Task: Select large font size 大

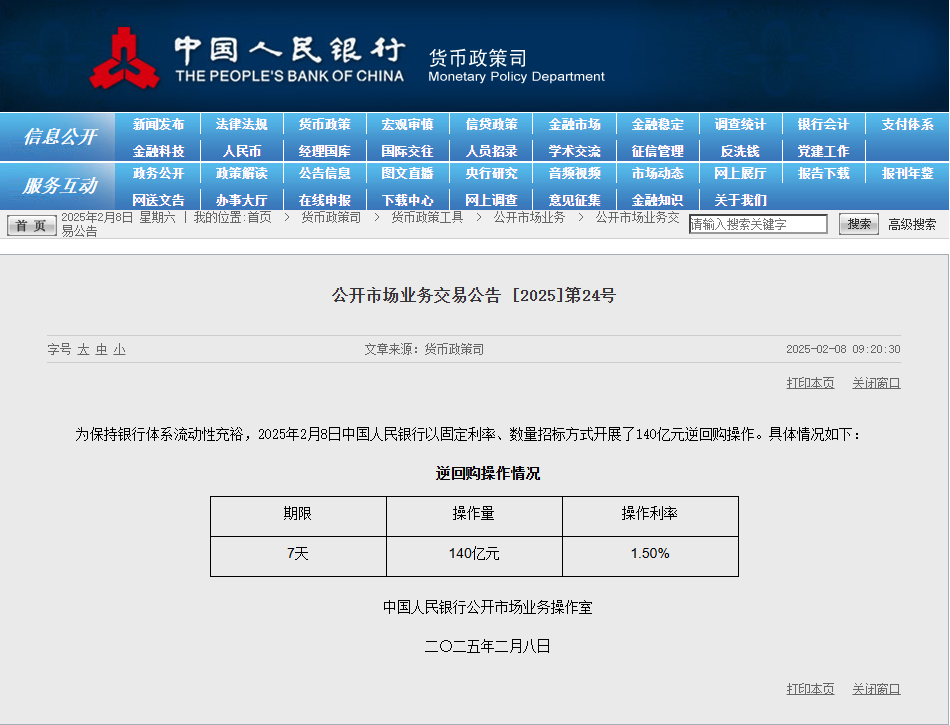Action: tap(81, 348)
